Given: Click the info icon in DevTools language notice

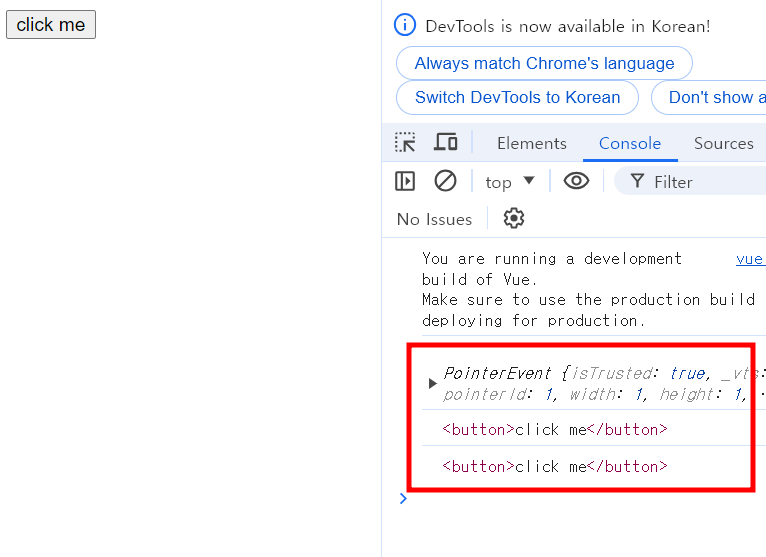Looking at the screenshot, I should point(404,25).
